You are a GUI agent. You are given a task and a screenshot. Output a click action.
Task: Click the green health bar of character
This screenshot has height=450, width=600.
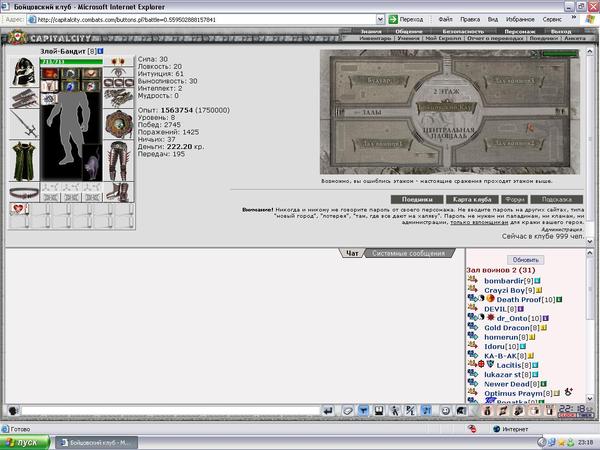tap(71, 61)
